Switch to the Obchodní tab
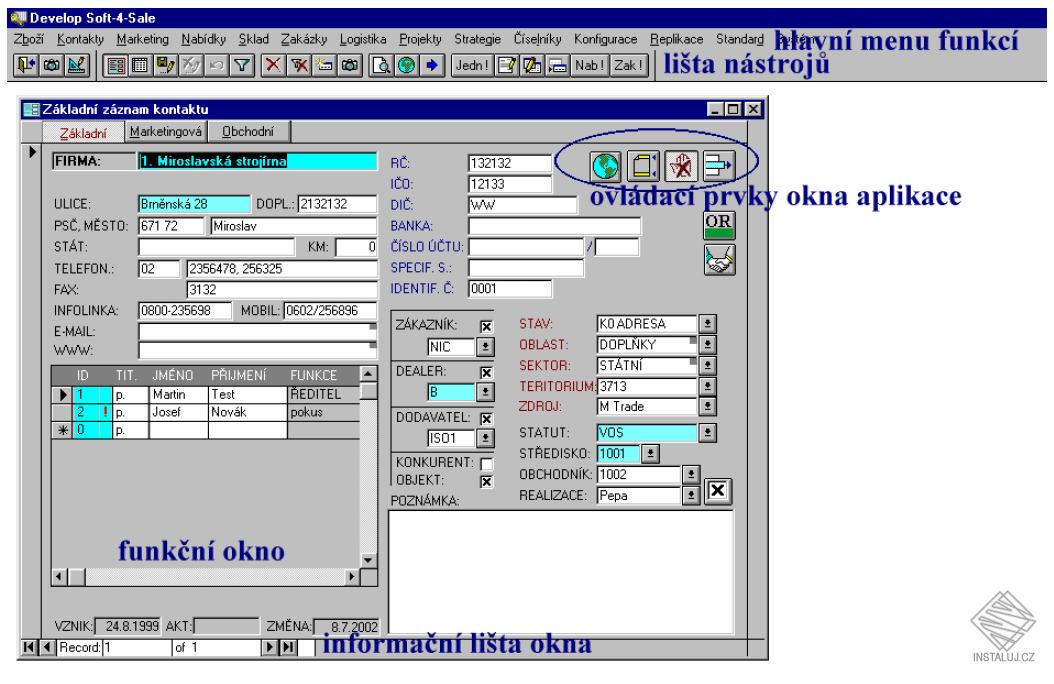This screenshot has height=684, width=1054. point(248,132)
